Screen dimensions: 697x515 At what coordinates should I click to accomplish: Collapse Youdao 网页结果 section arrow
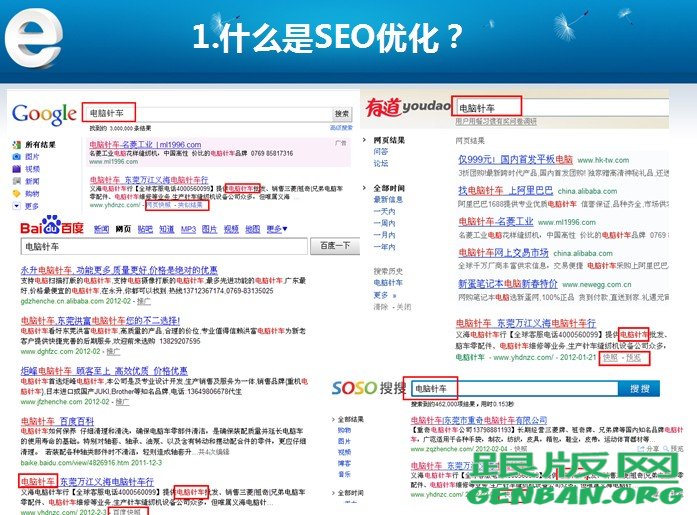pos(365,140)
